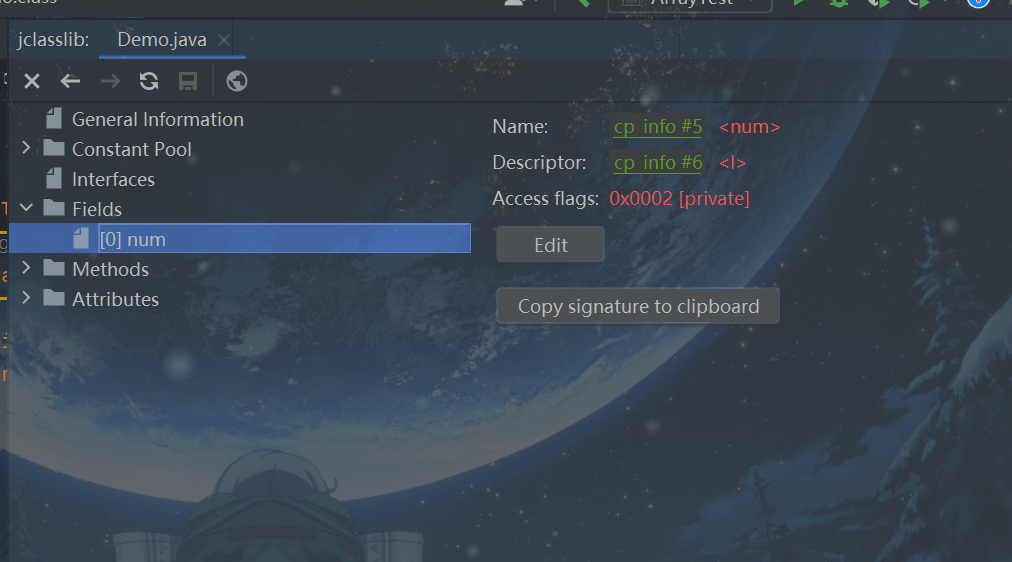Follow the cp_info #5 link
This screenshot has height=562, width=1012.
tap(658, 126)
